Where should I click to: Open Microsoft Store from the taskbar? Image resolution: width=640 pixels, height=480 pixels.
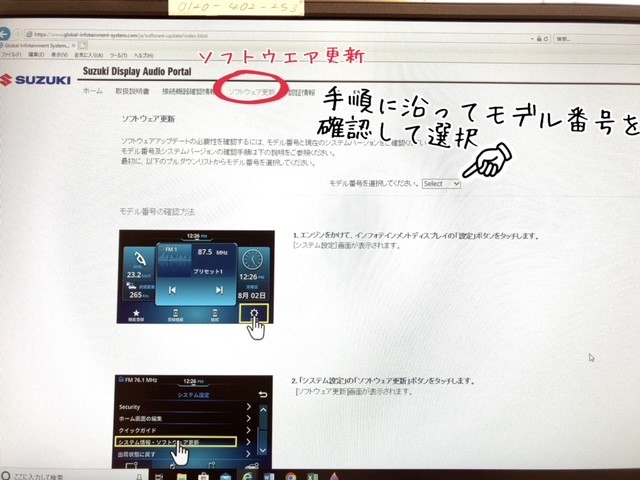click(203, 477)
